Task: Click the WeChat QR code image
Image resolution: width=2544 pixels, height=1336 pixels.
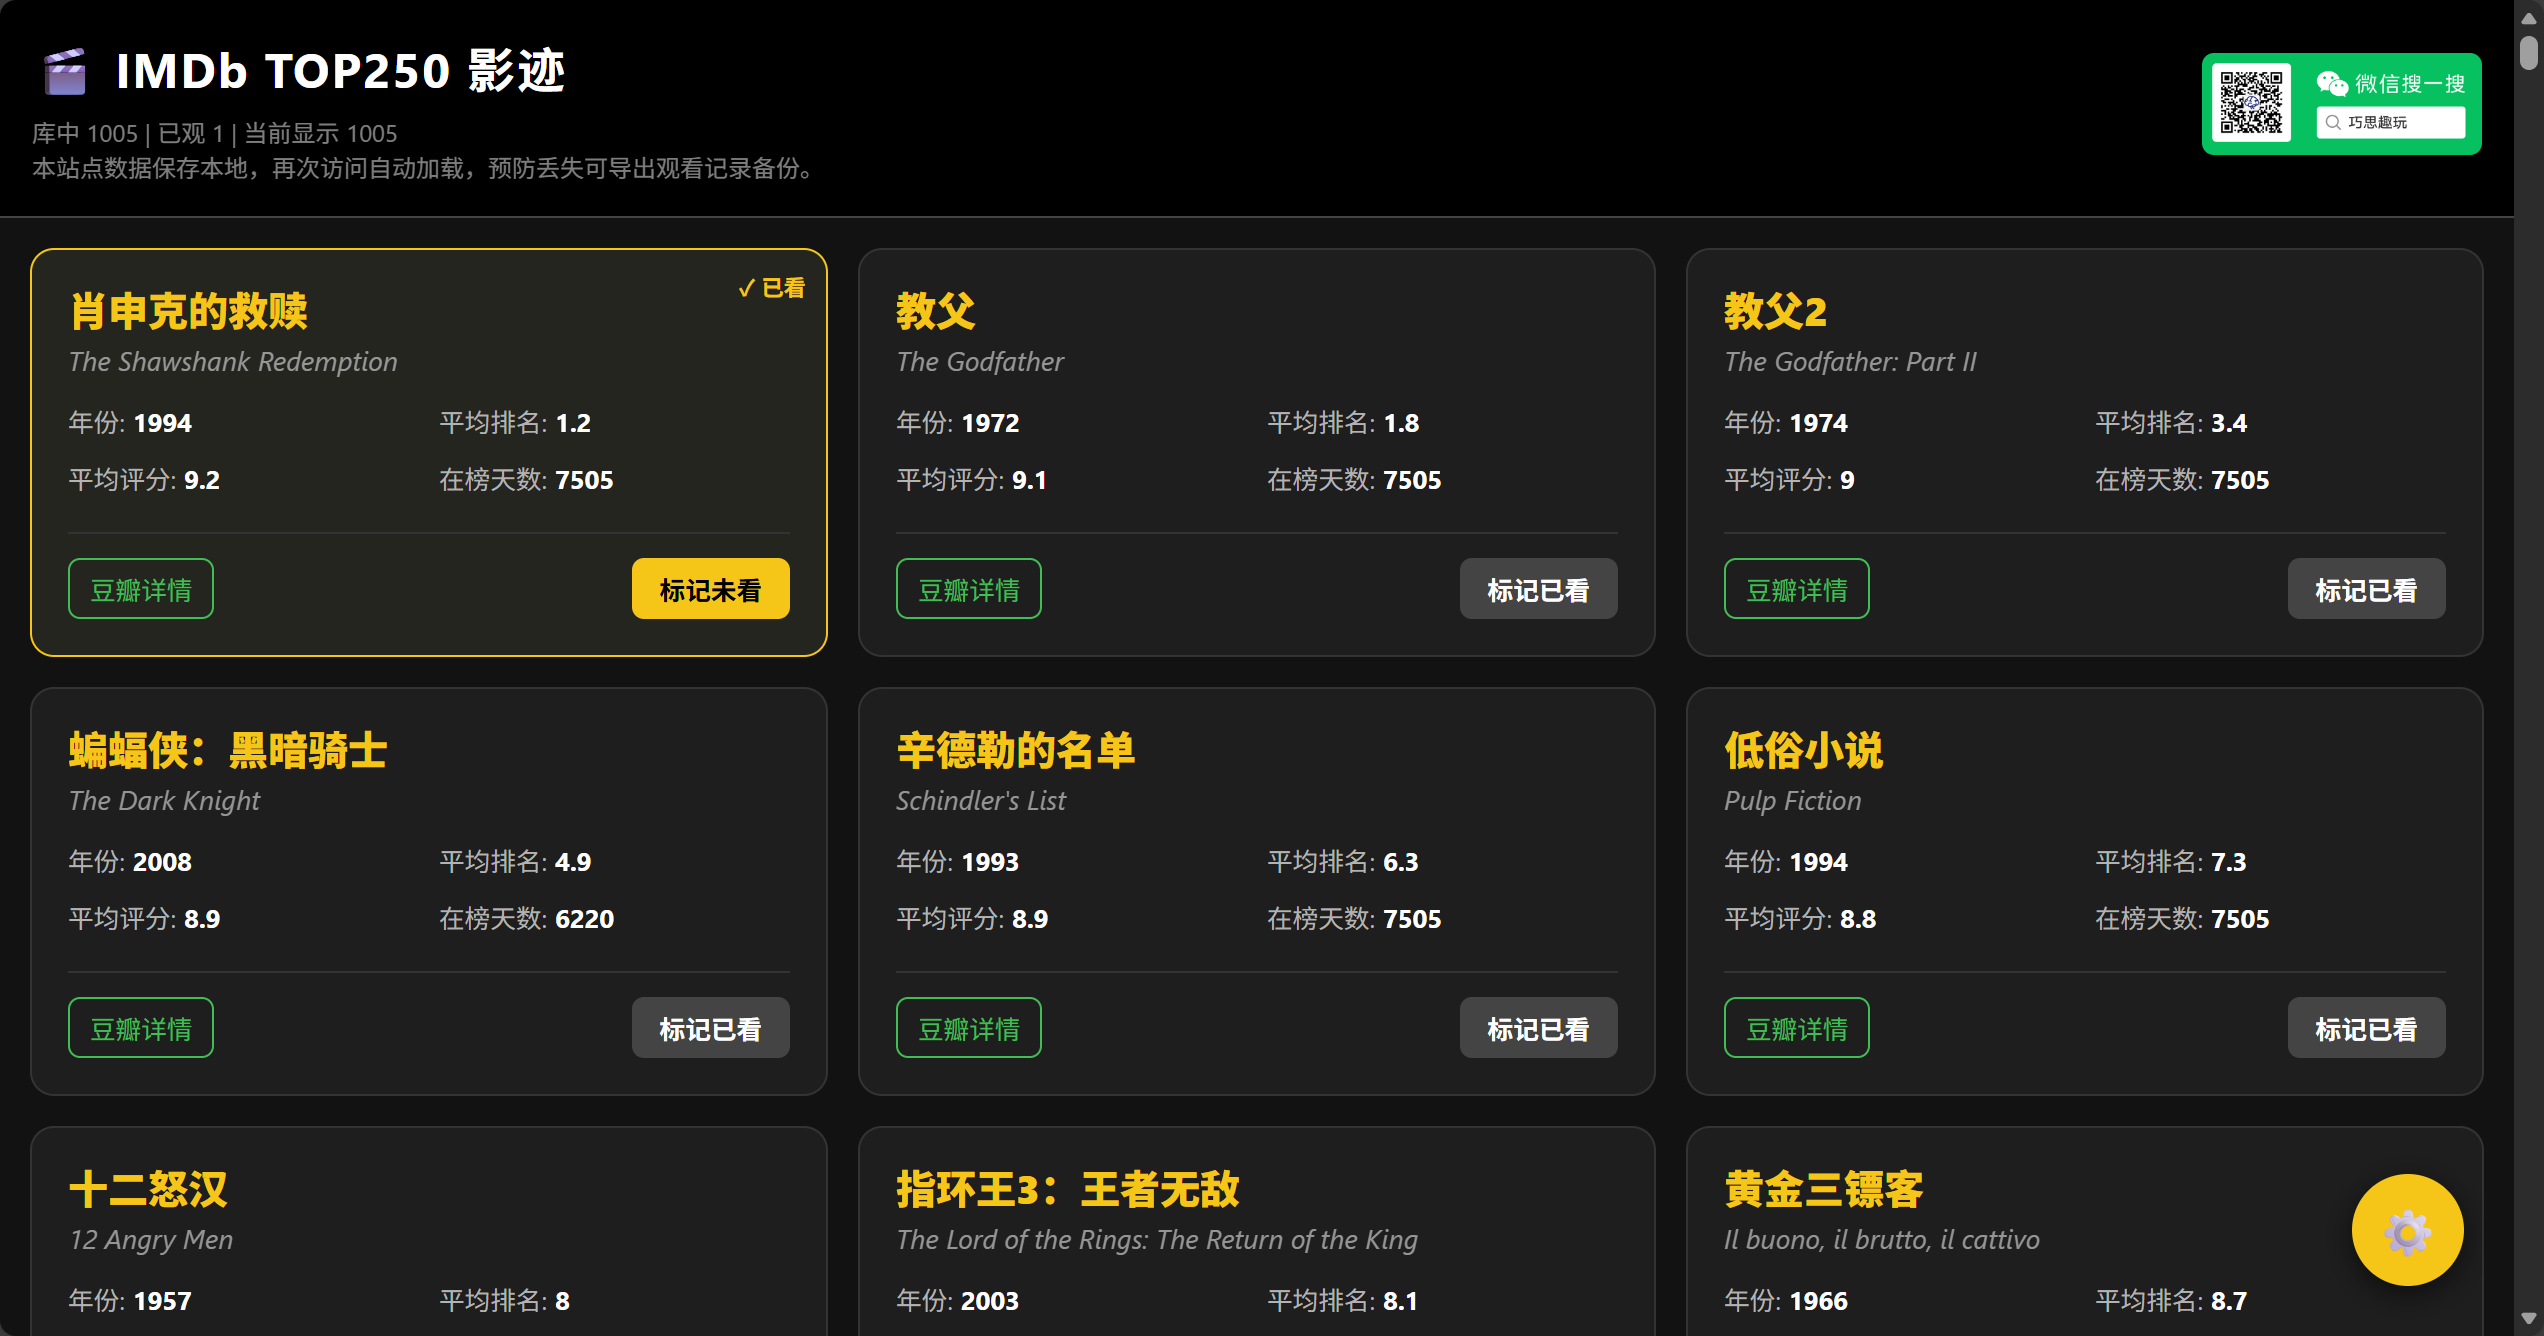Action: pyautogui.click(x=2251, y=103)
